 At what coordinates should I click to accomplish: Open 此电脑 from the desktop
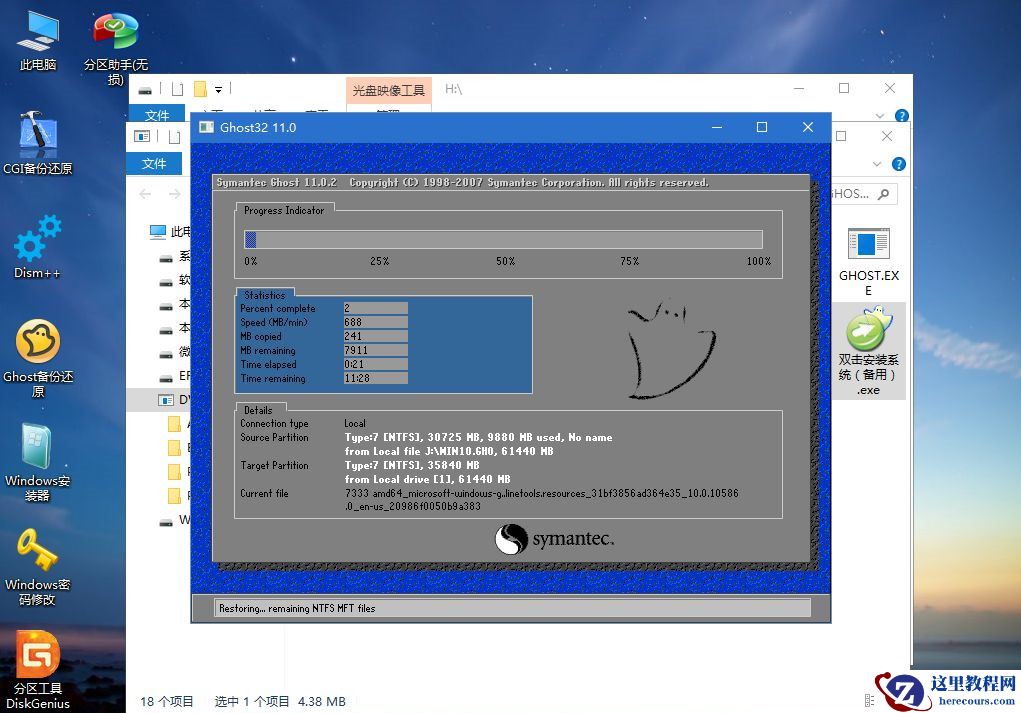click(37, 33)
